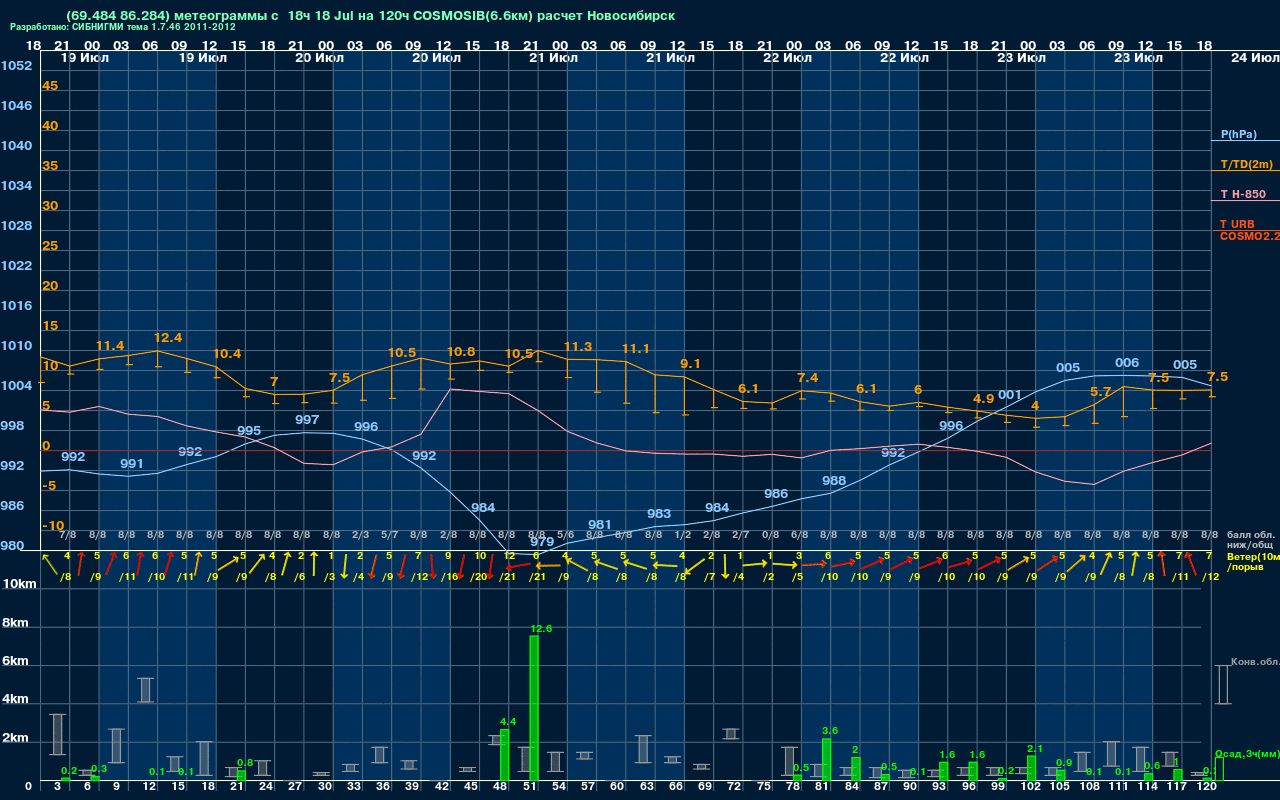Click the "Разработано: СИБНИГМИ тема 1.7.46" credit line
1280x800 pixels.
(x=123, y=27)
